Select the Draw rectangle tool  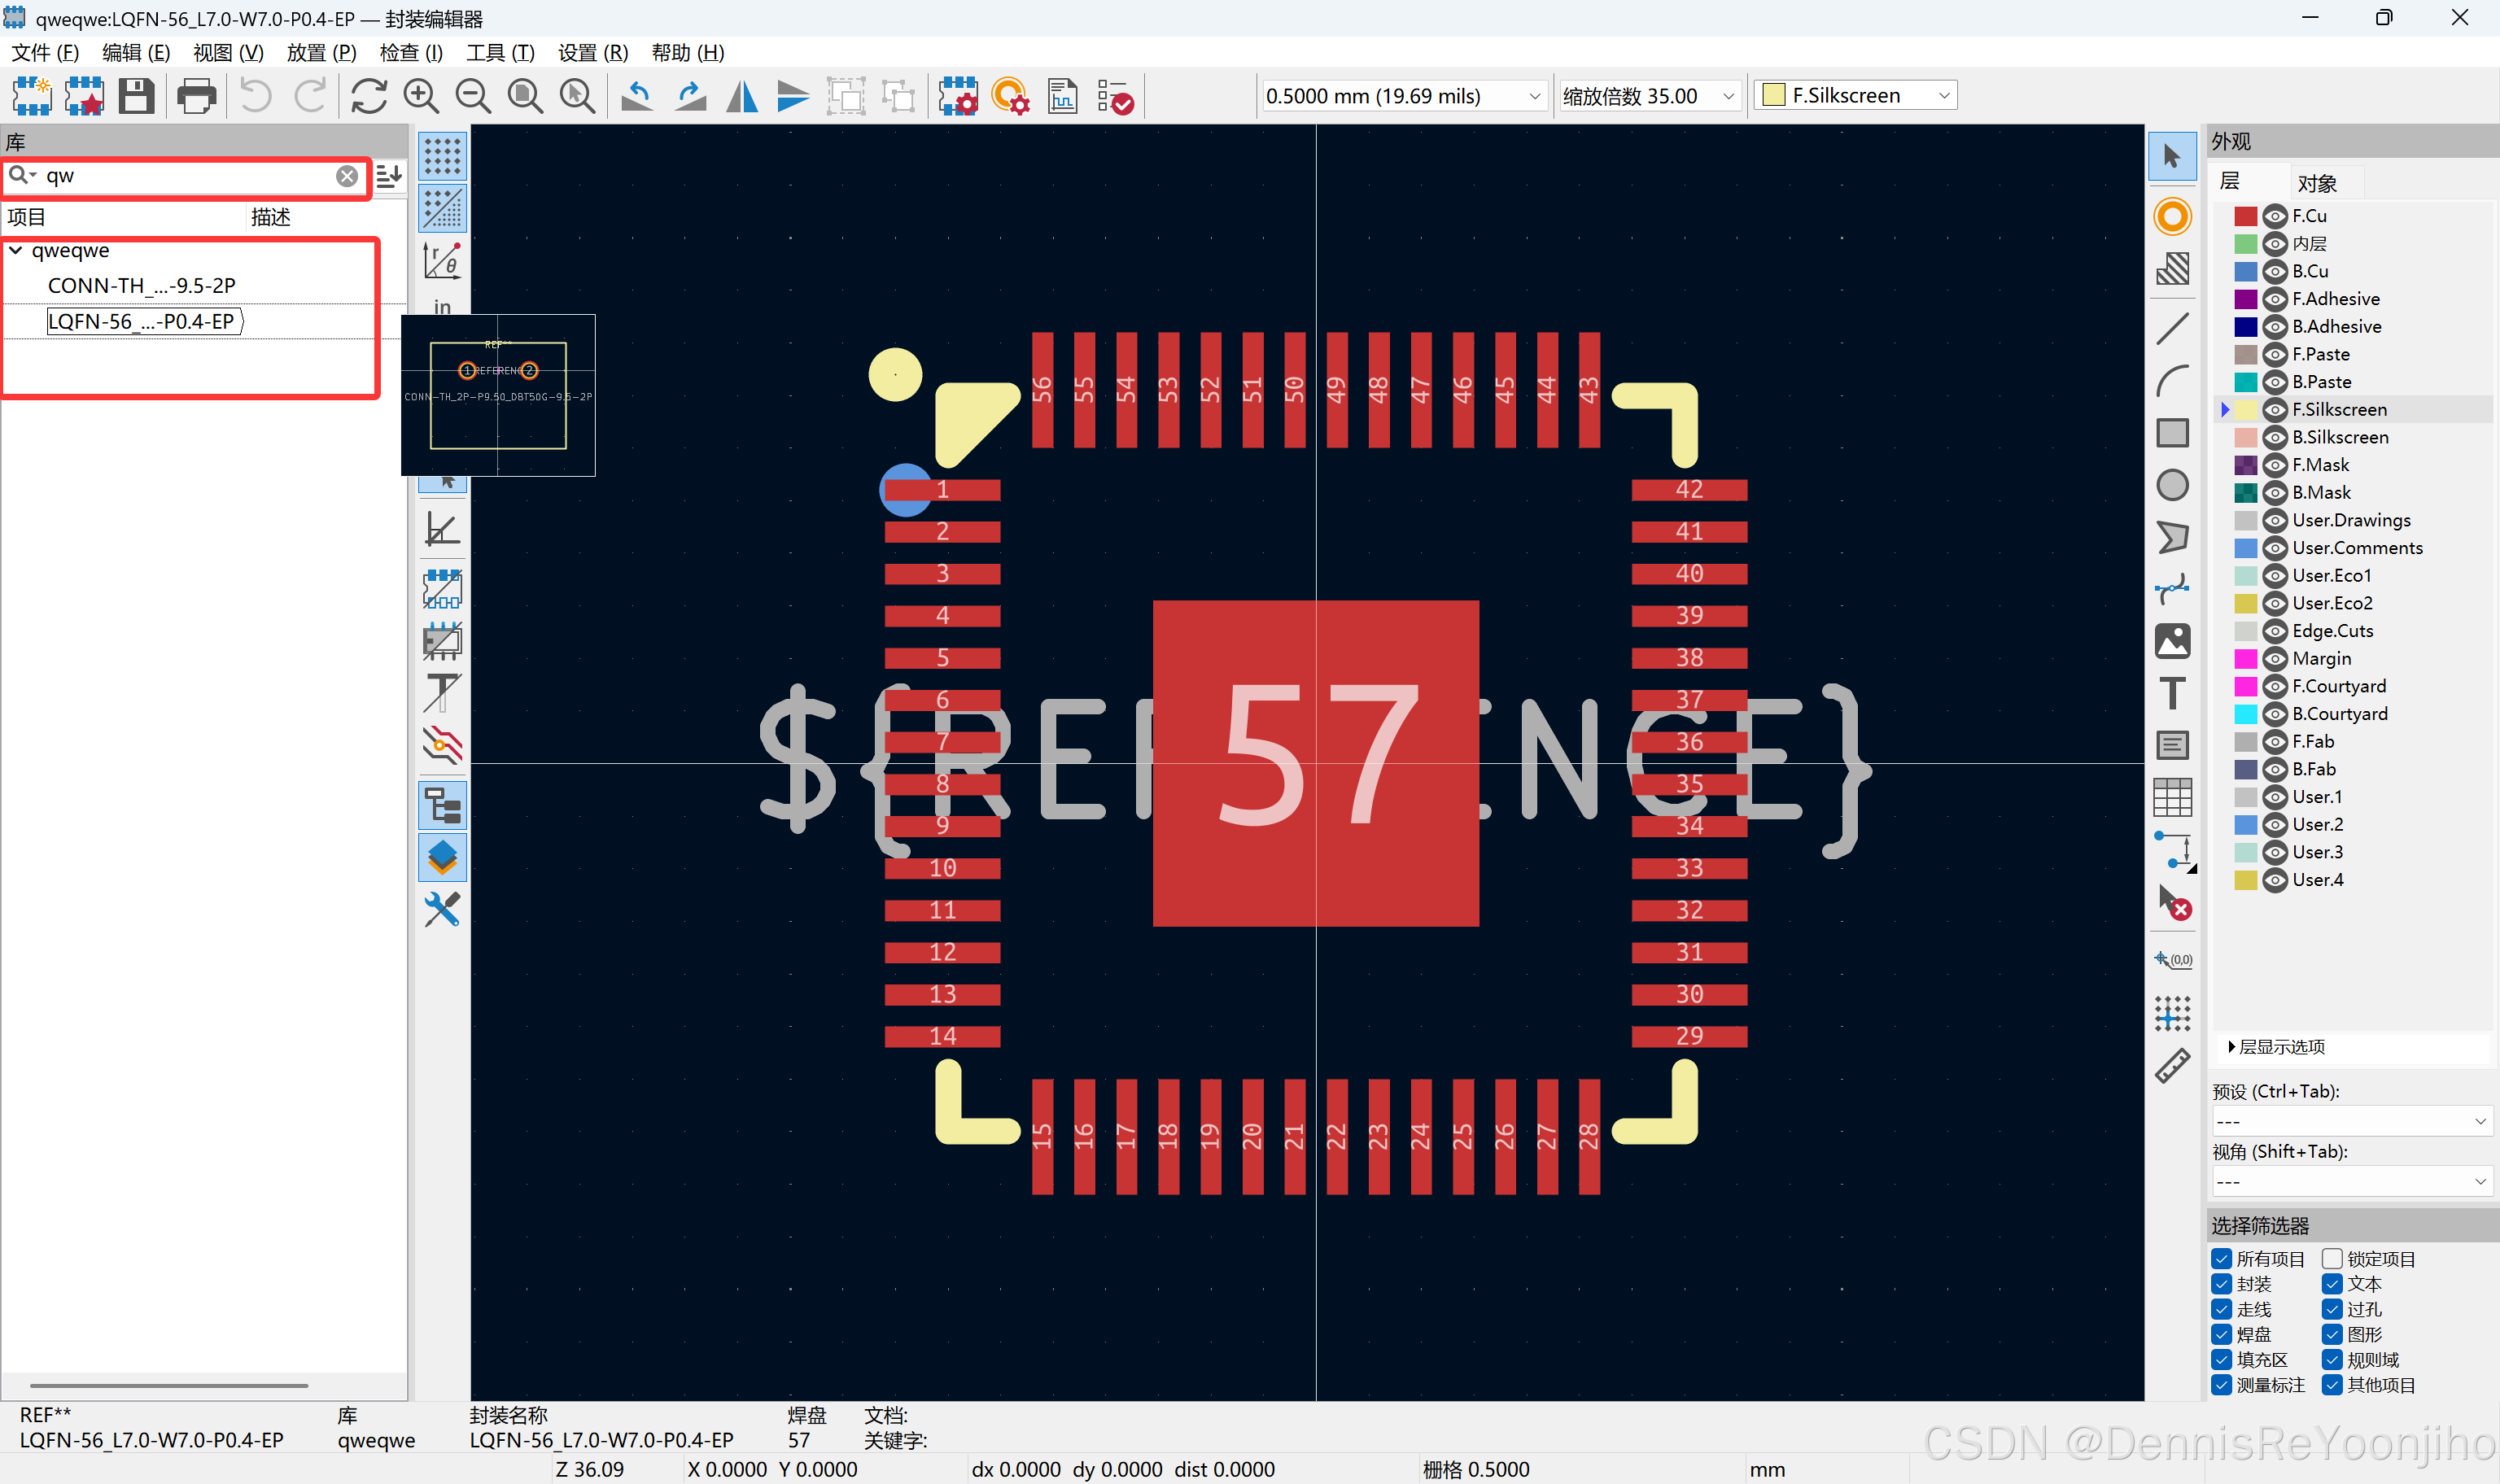pyautogui.click(x=2172, y=433)
